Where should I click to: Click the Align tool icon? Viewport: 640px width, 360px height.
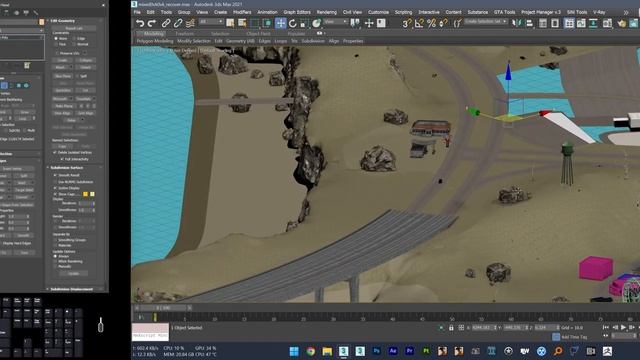click(x=529, y=23)
